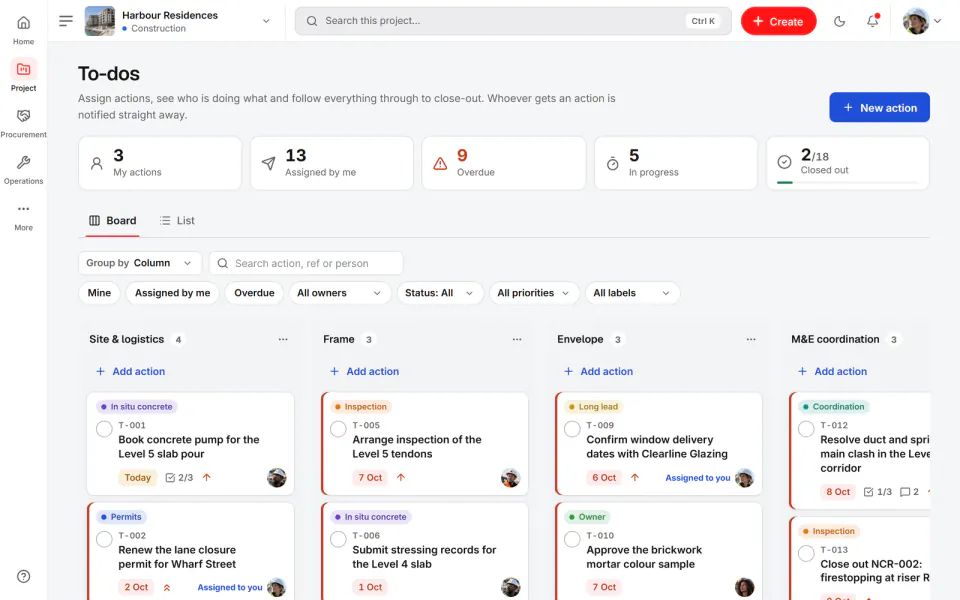Click the New action button

879,107
